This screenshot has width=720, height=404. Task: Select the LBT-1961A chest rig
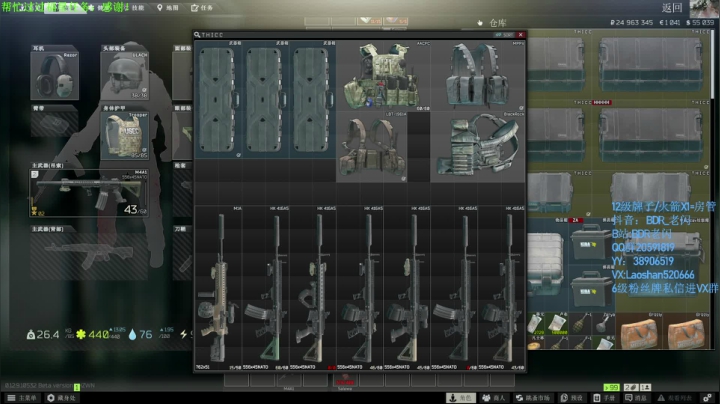point(371,146)
